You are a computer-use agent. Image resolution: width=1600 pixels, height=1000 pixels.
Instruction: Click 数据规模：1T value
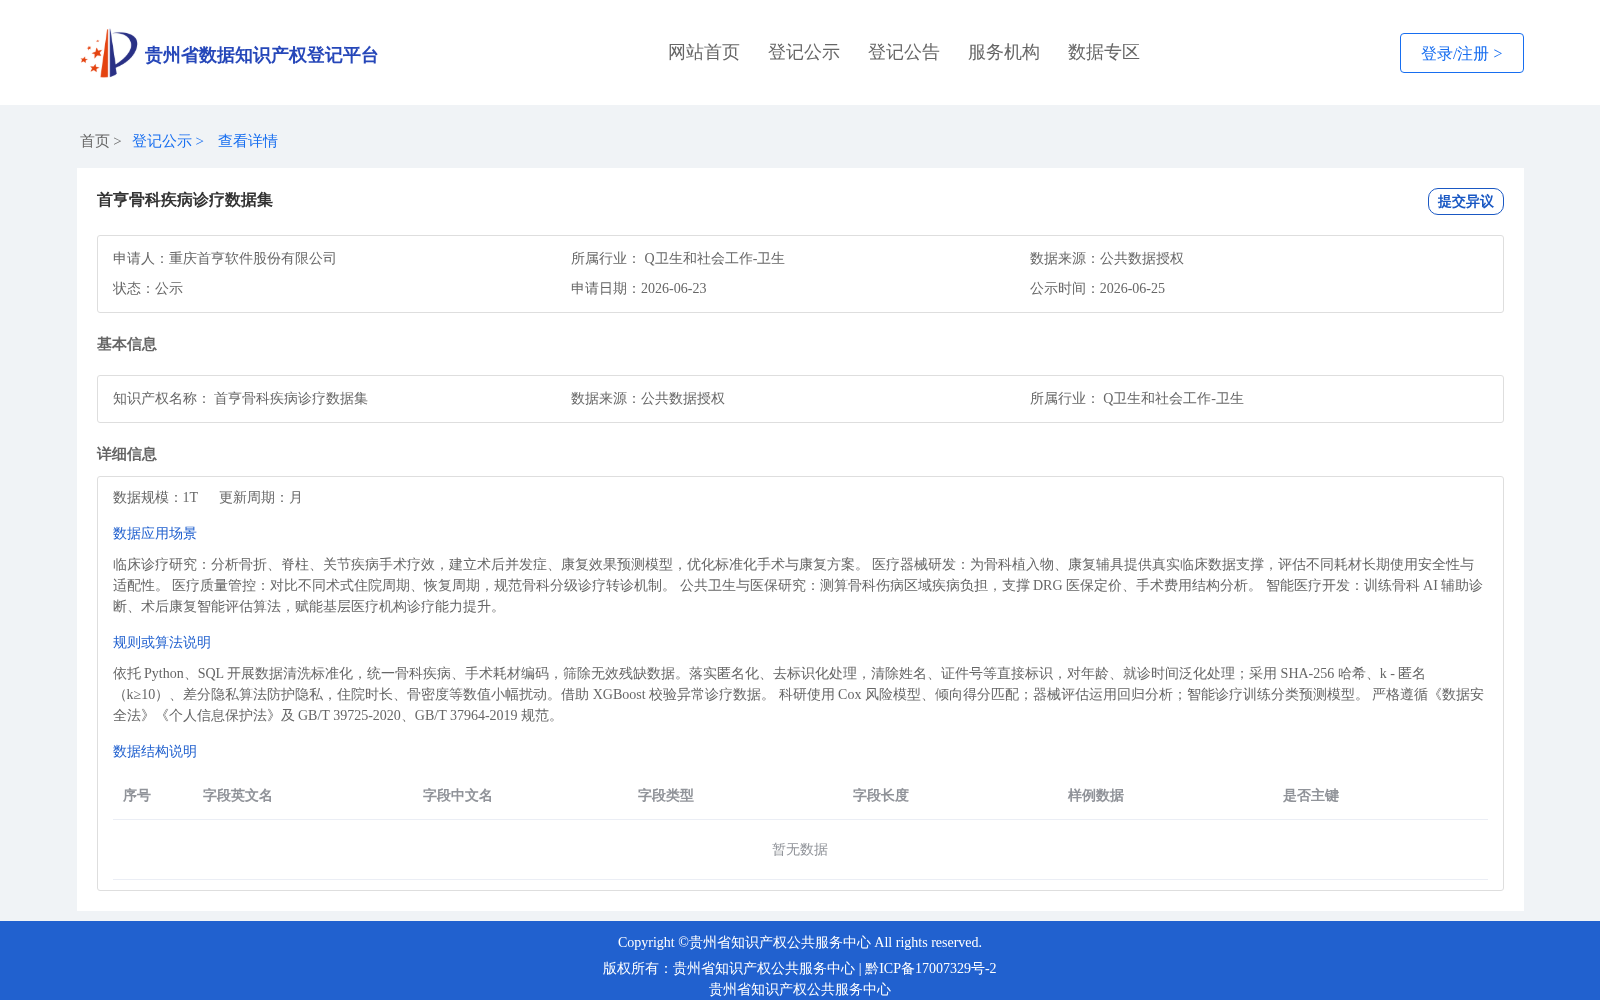pos(156,497)
